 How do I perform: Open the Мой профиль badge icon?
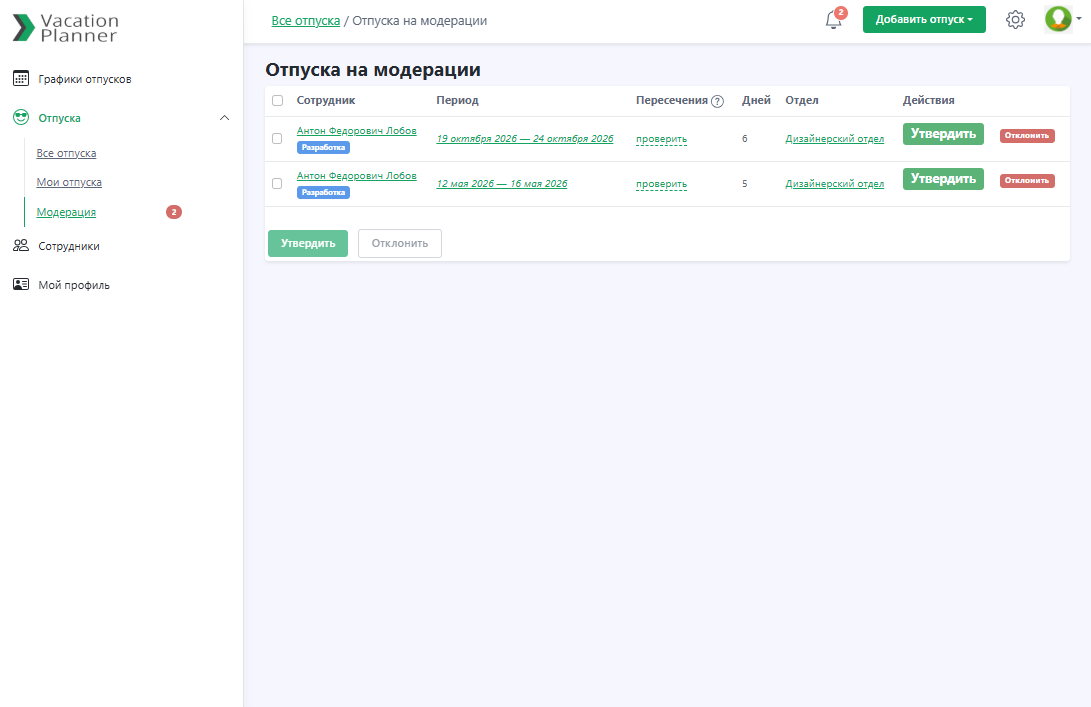click(x=21, y=284)
